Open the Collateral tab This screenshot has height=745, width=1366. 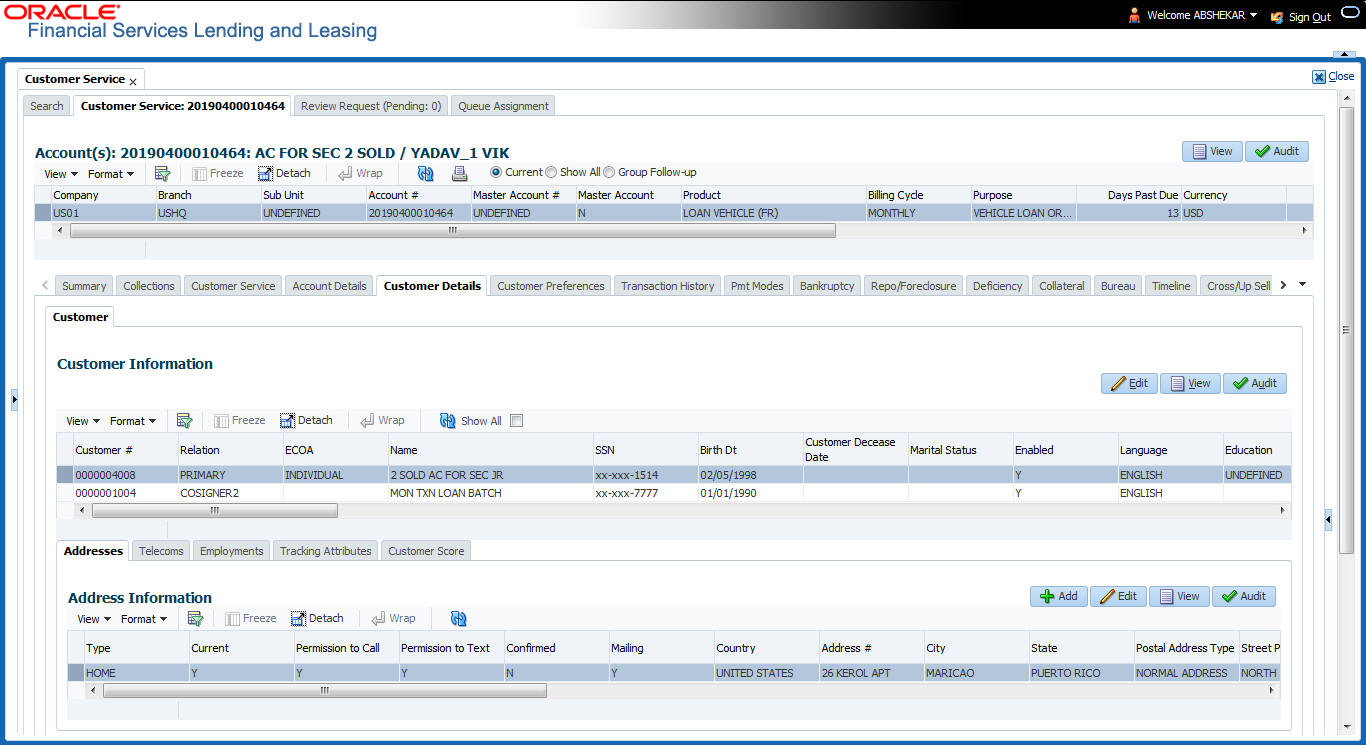1061,286
